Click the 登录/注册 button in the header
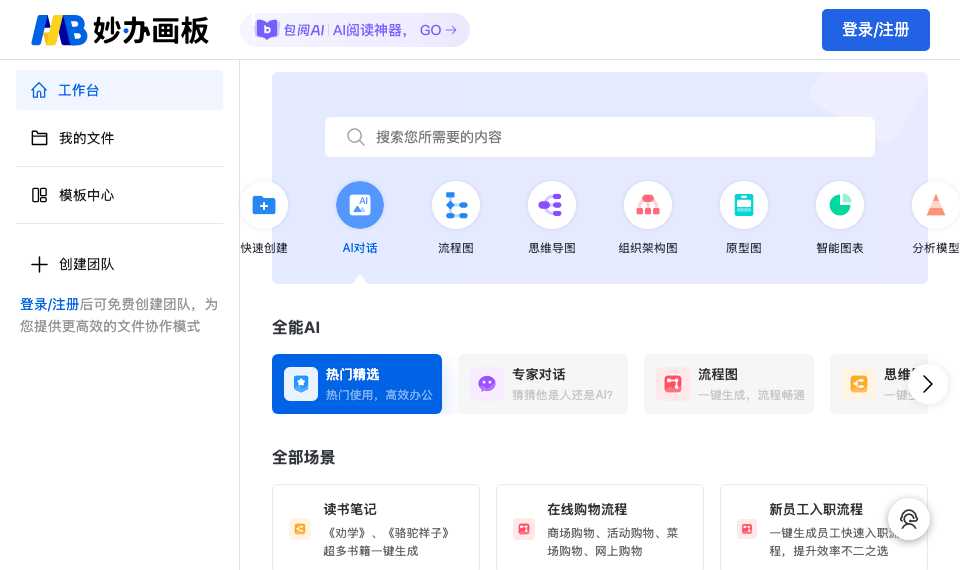 [876, 30]
